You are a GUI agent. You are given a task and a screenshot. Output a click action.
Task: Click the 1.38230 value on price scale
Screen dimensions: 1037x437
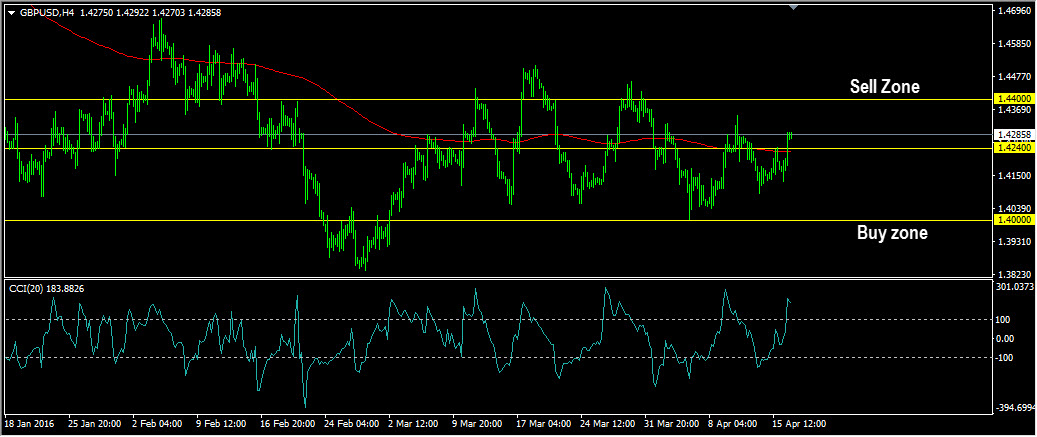[1013, 274]
